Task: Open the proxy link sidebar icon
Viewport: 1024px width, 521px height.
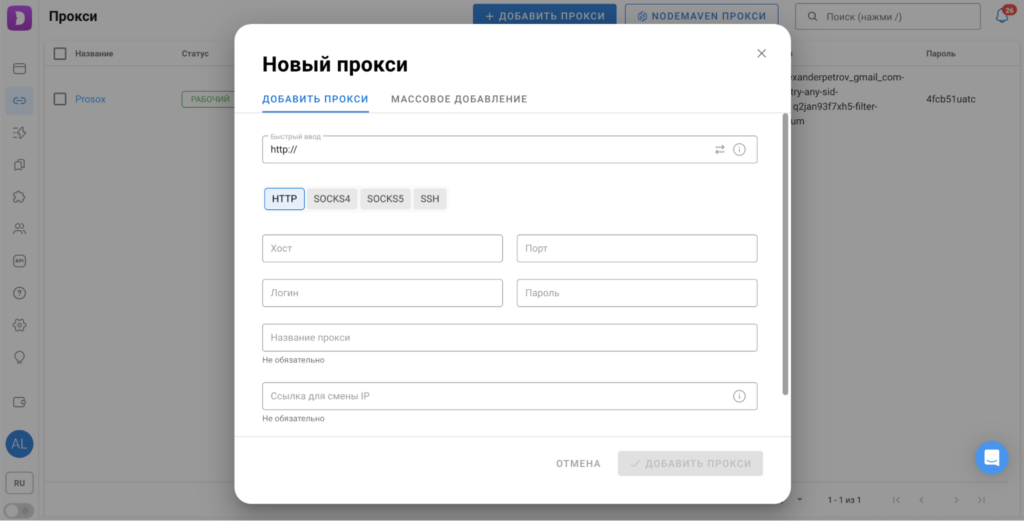Action: tap(20, 101)
